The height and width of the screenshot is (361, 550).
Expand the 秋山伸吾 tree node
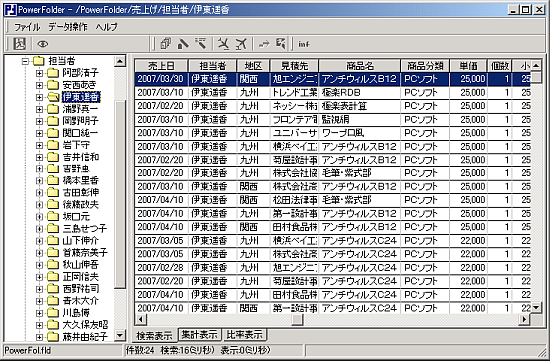coord(39,265)
